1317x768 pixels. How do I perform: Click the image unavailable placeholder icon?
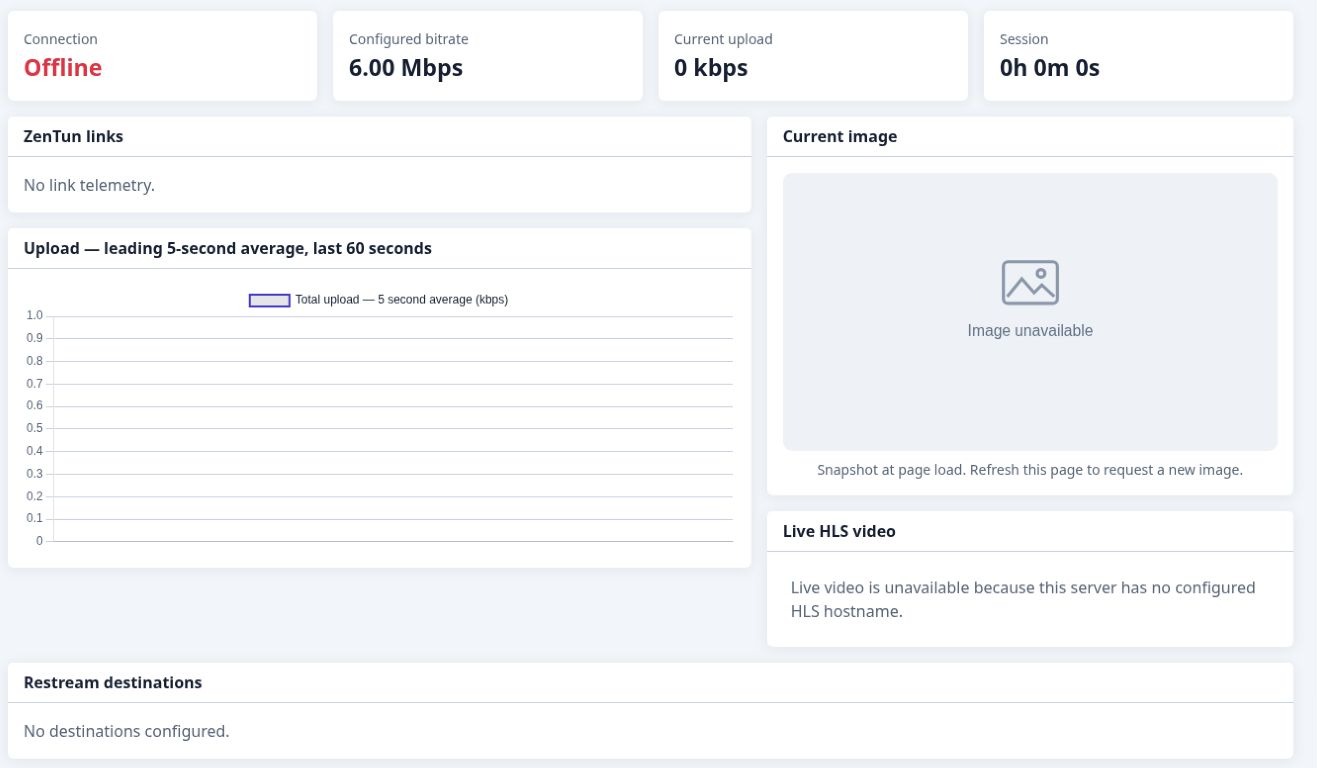coord(1030,282)
